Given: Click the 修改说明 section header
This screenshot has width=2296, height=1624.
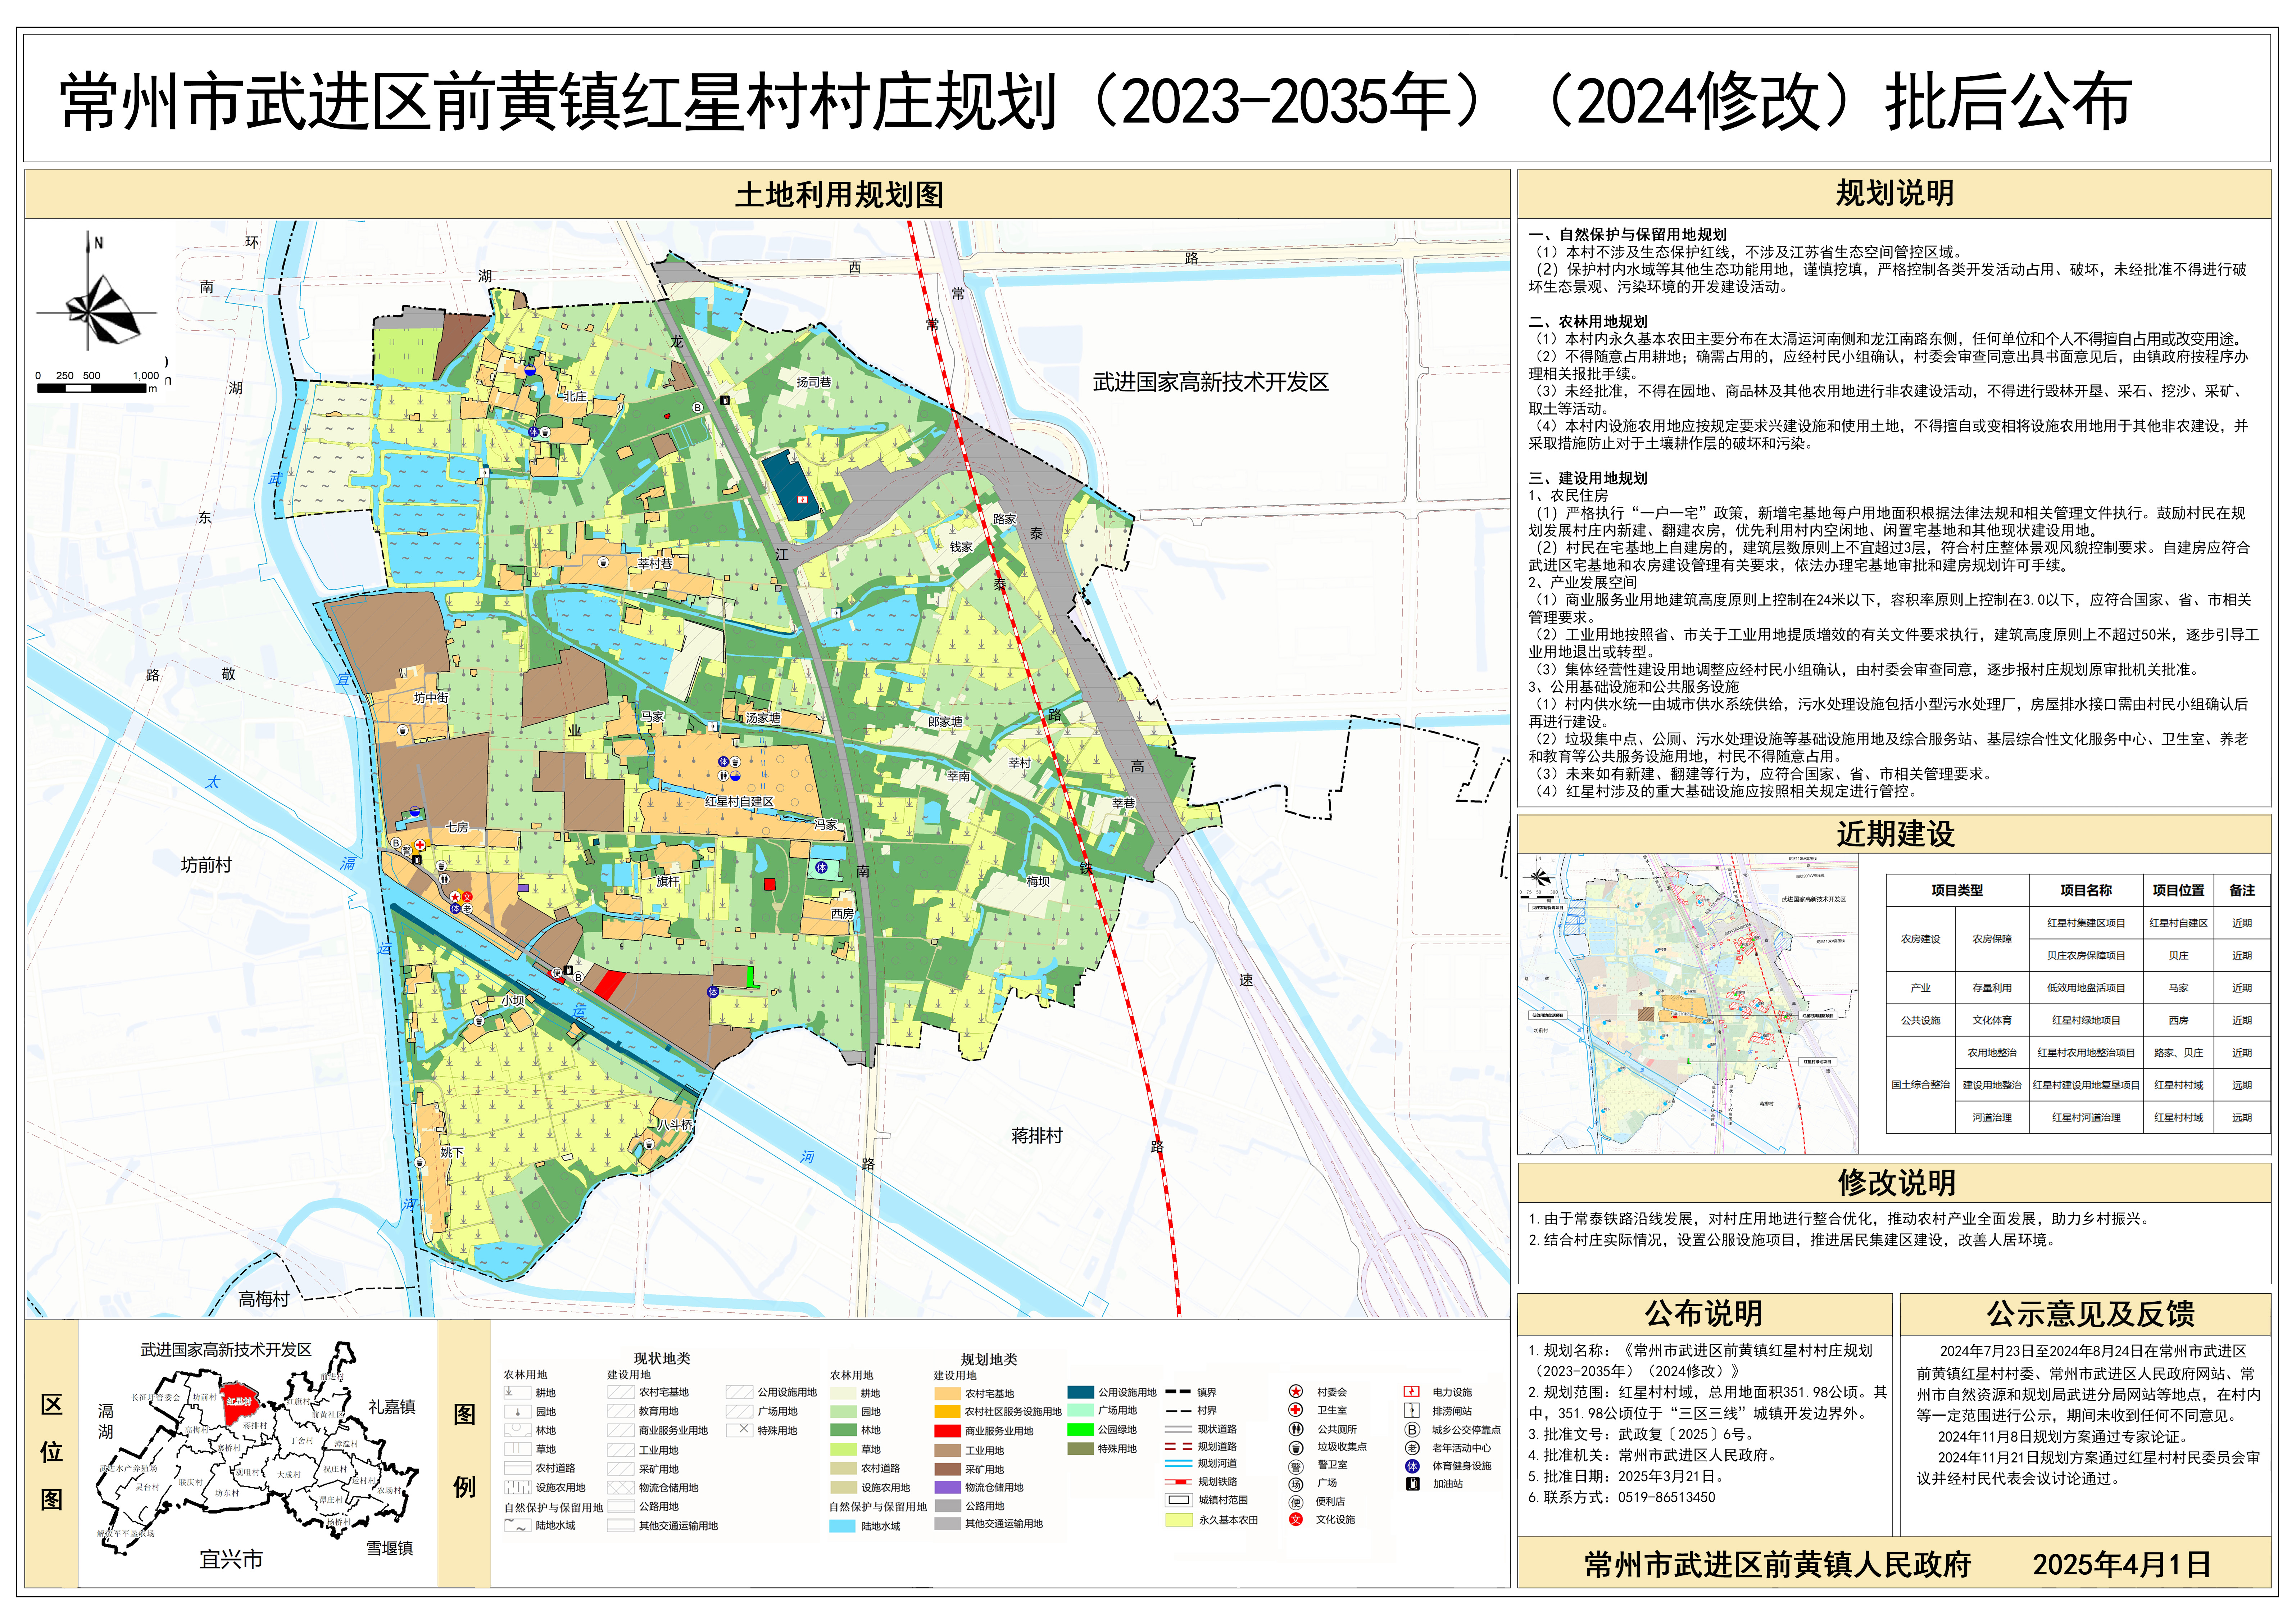Looking at the screenshot, I should [1894, 1183].
